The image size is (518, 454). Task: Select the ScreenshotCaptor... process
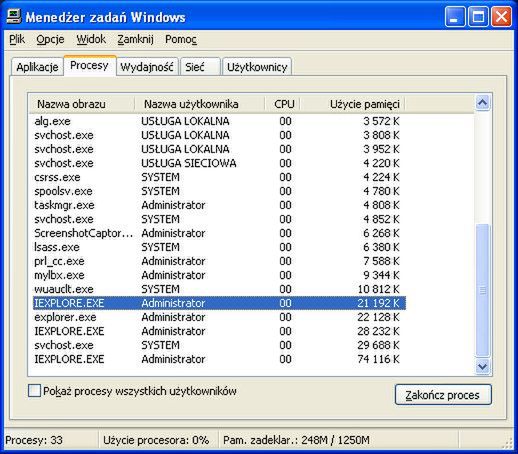pos(219,233)
